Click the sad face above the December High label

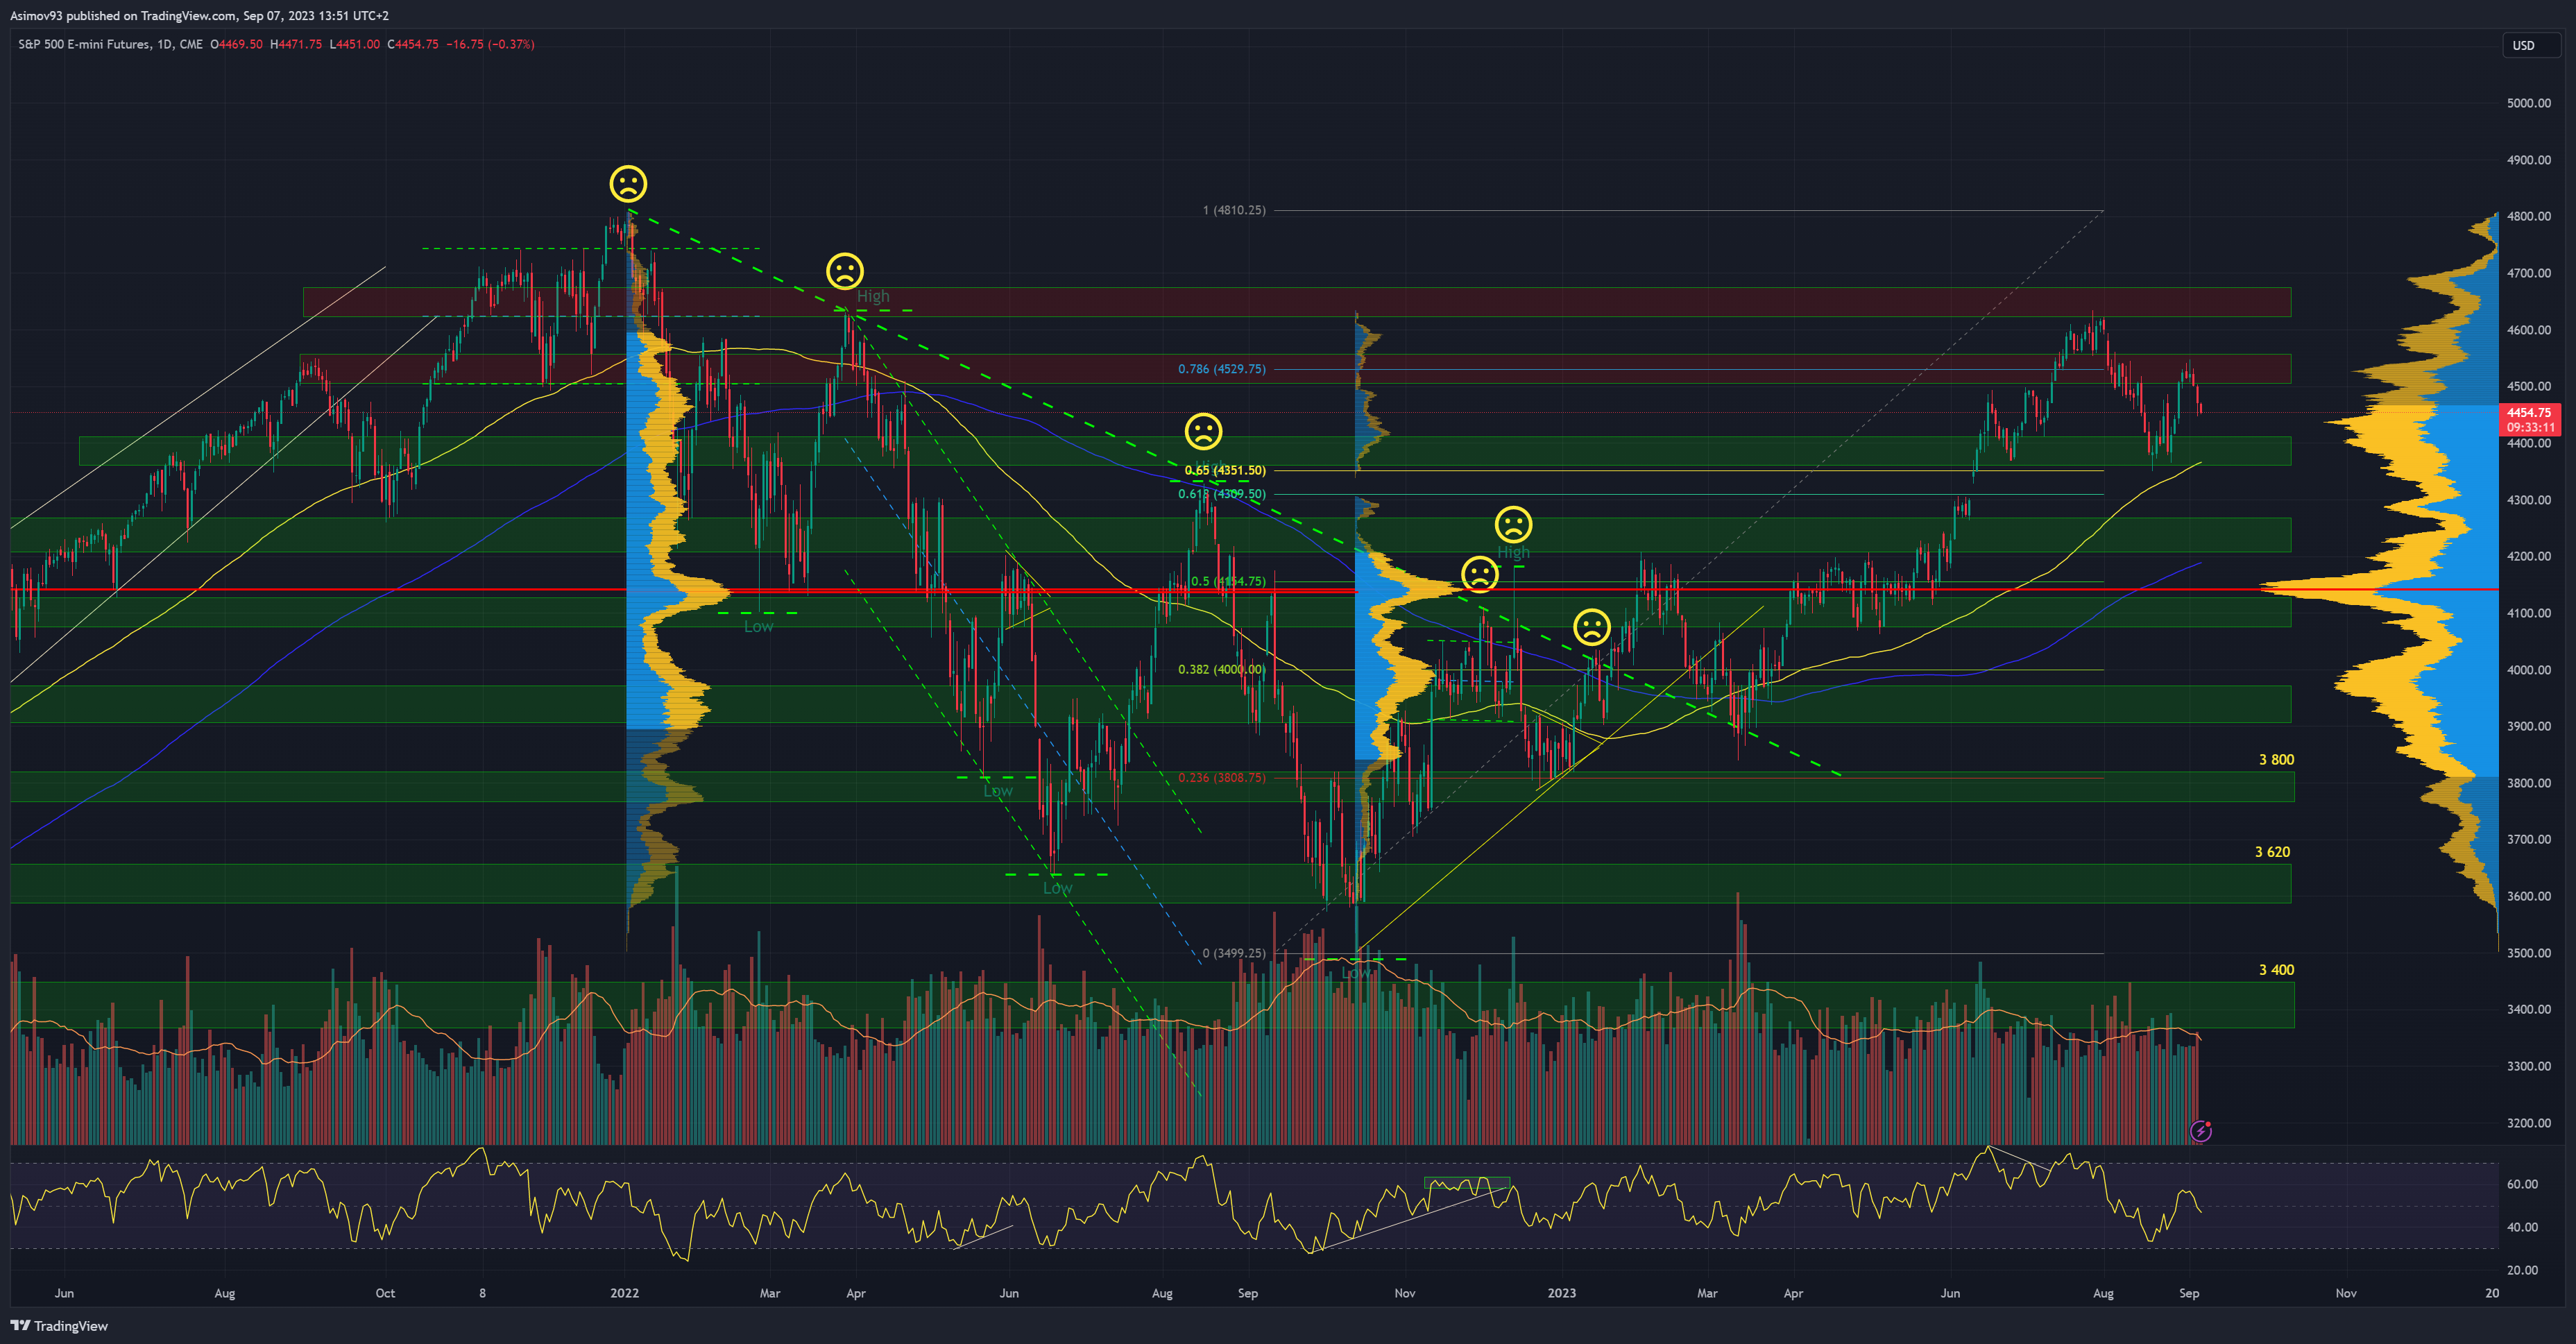click(1513, 524)
